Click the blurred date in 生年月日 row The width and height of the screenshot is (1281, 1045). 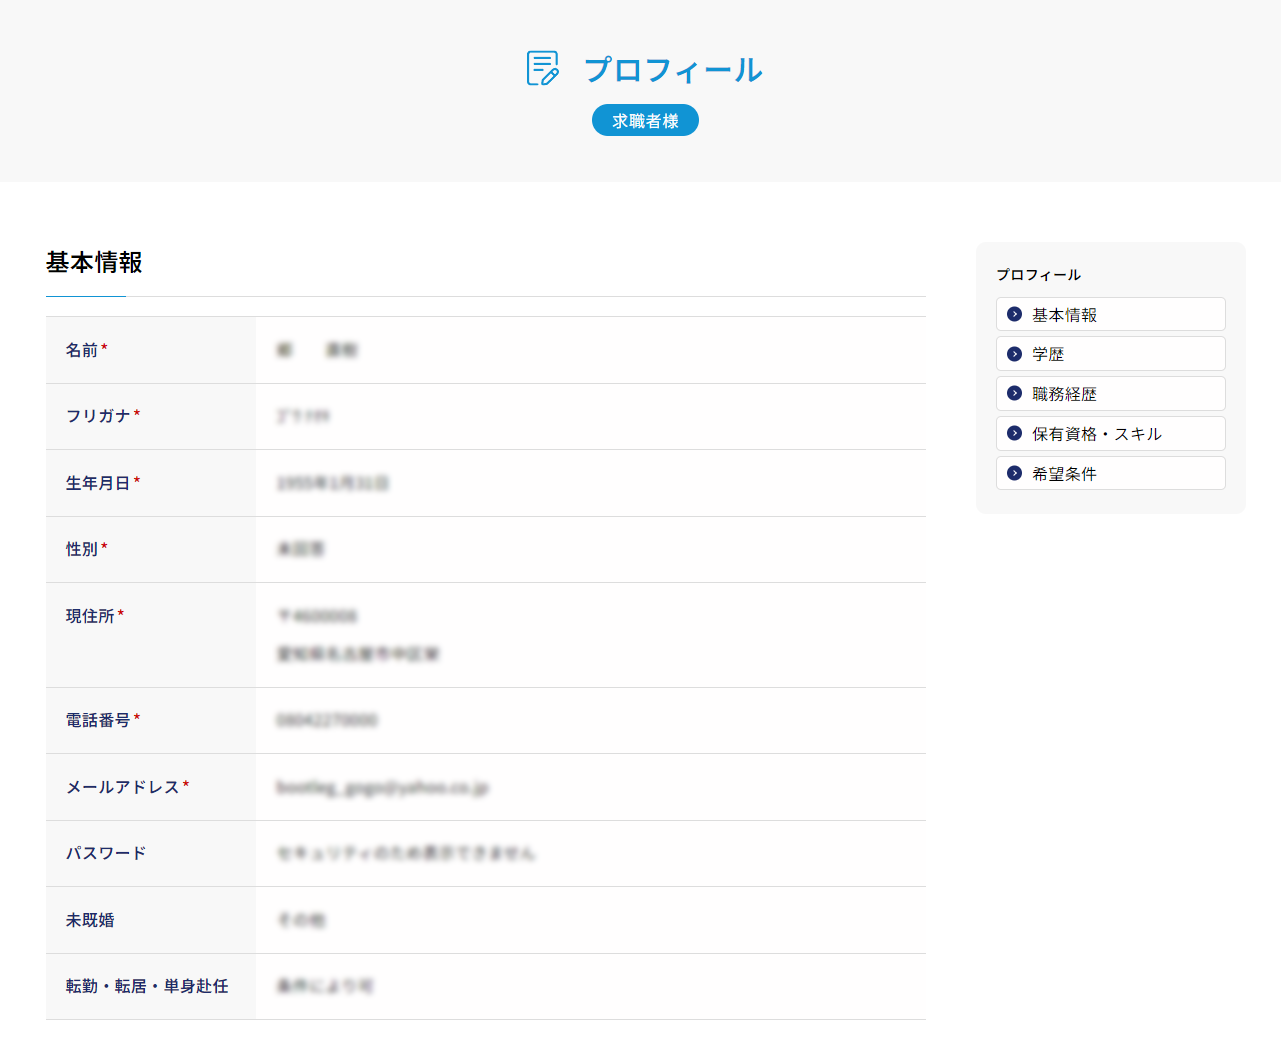coord(333,483)
